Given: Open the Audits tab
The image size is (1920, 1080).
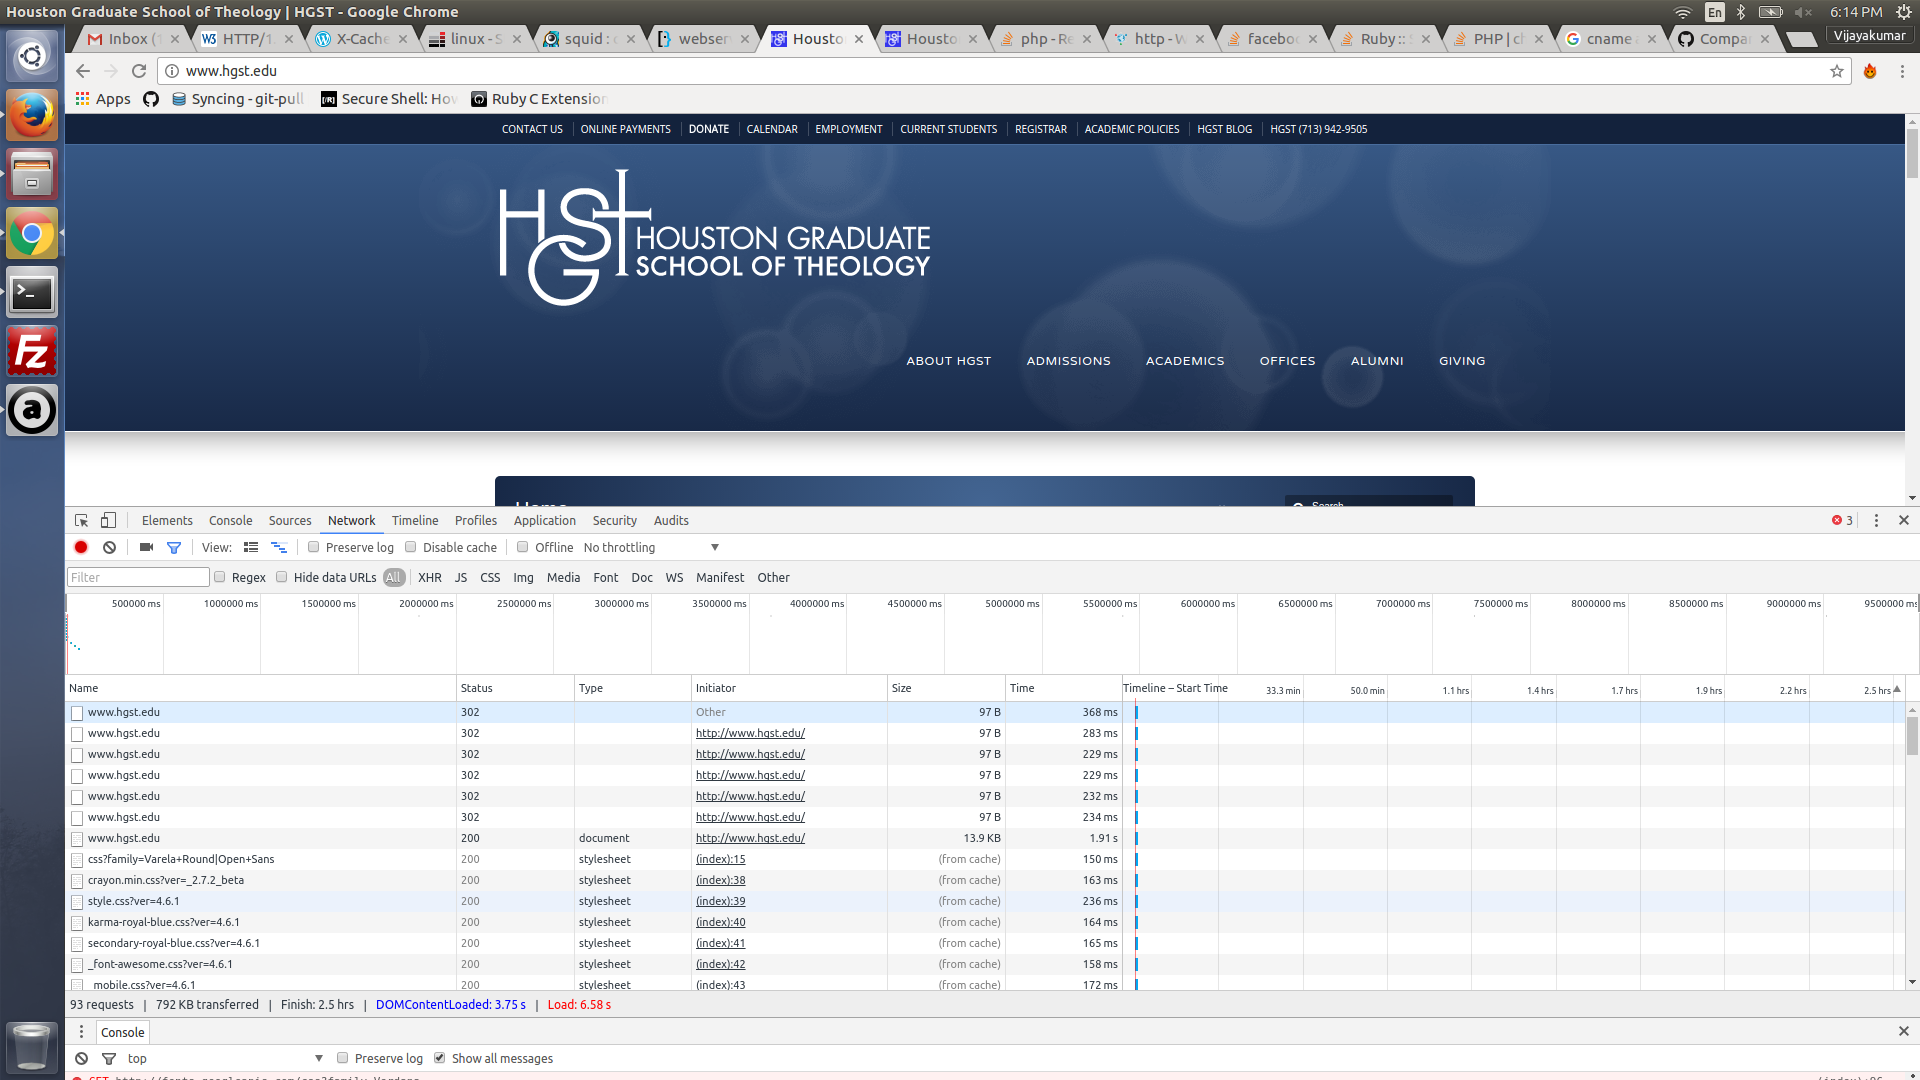Looking at the screenshot, I should [x=671, y=520].
